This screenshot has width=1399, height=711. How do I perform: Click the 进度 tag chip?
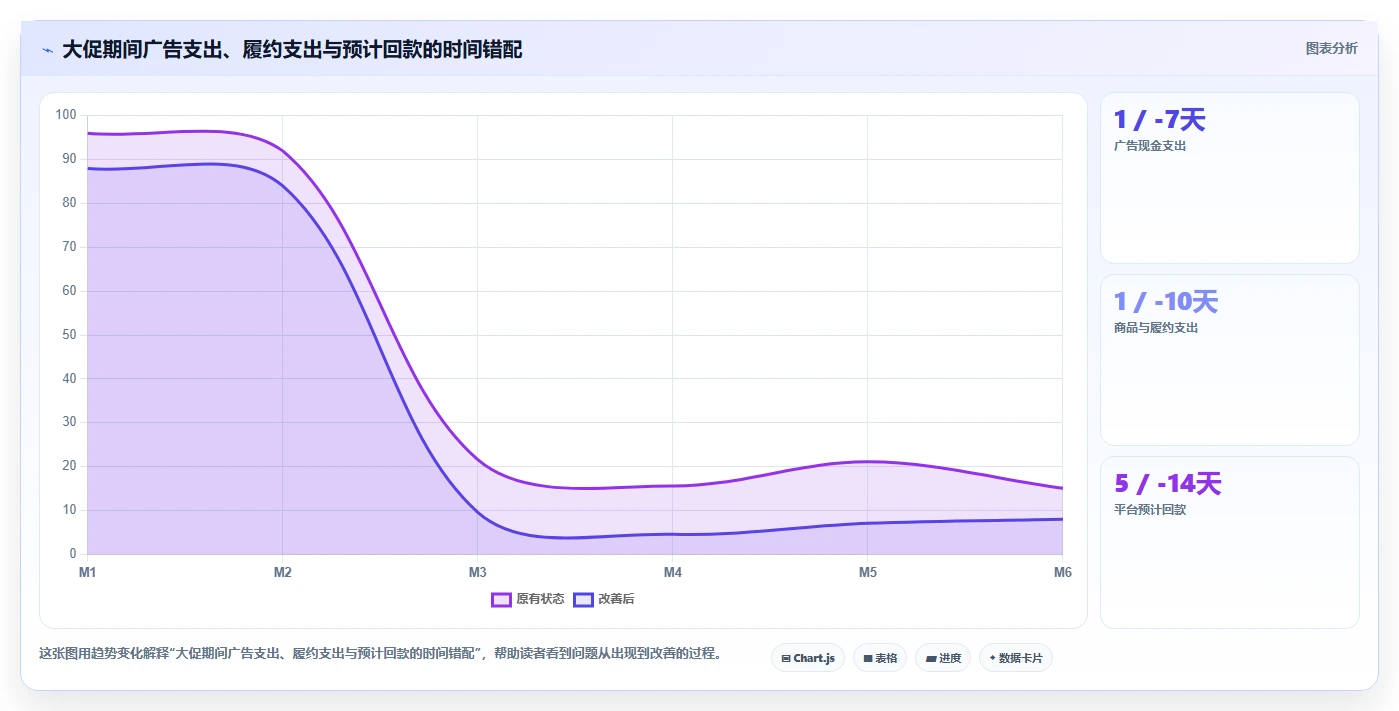pyautogui.click(x=943, y=658)
